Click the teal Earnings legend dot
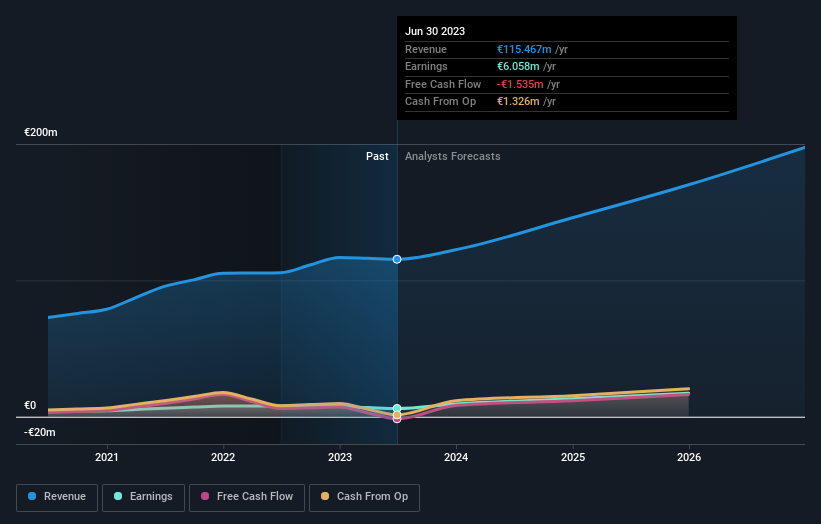 [118, 496]
